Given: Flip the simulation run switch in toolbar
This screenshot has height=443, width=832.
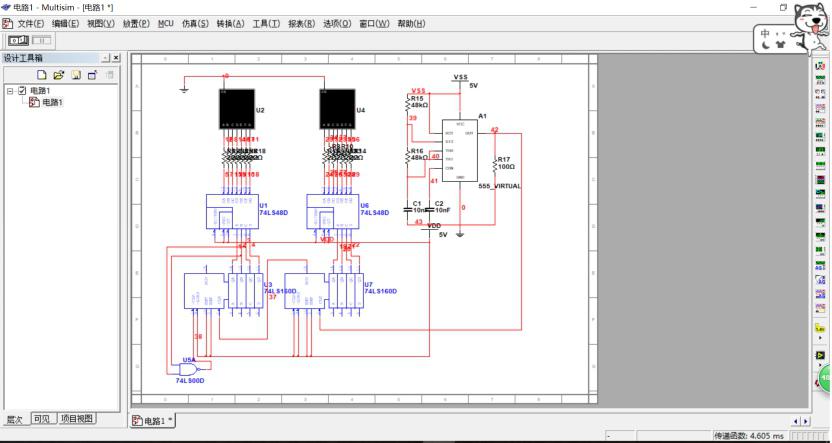Looking at the screenshot, I should [18, 40].
